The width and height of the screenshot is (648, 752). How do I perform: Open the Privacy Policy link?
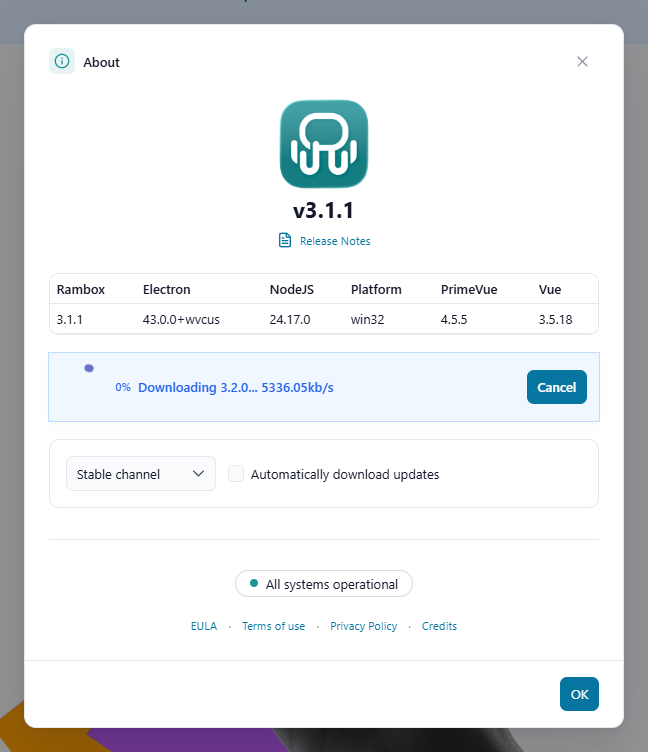(364, 626)
